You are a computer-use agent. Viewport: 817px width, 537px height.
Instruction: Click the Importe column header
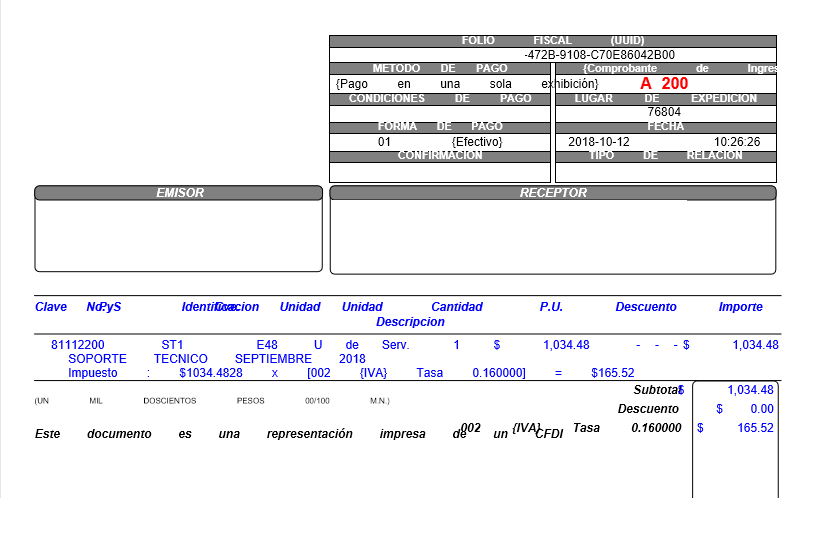point(740,307)
